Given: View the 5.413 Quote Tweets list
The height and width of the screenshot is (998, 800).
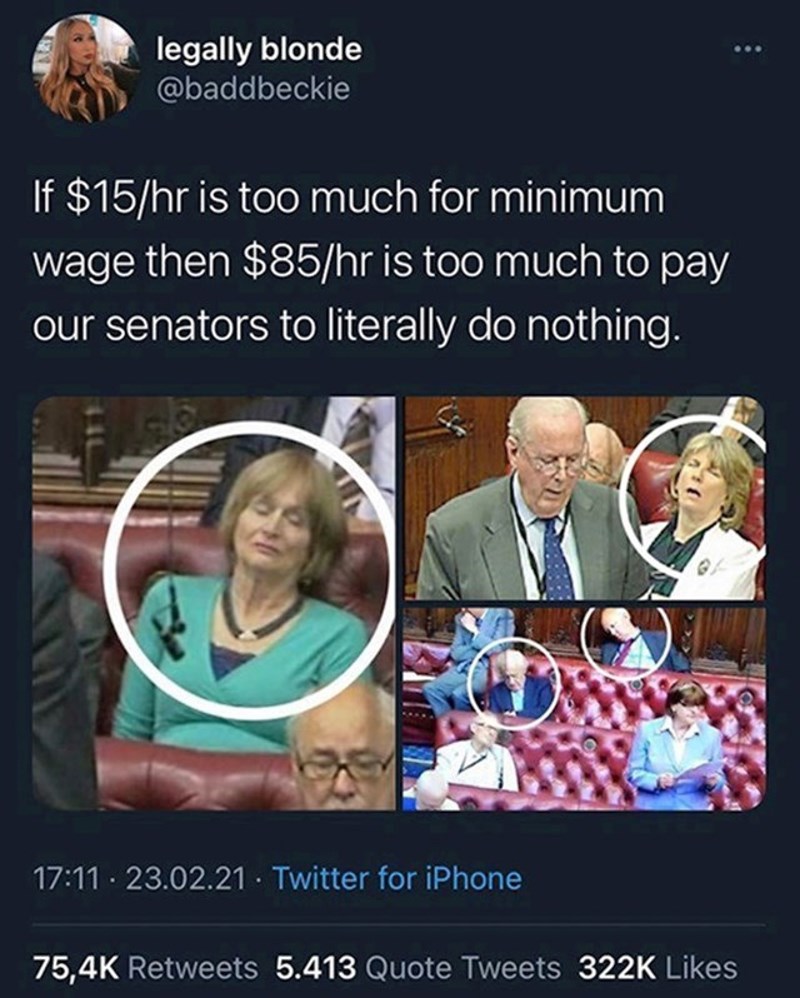Looking at the screenshot, I should click(418, 967).
